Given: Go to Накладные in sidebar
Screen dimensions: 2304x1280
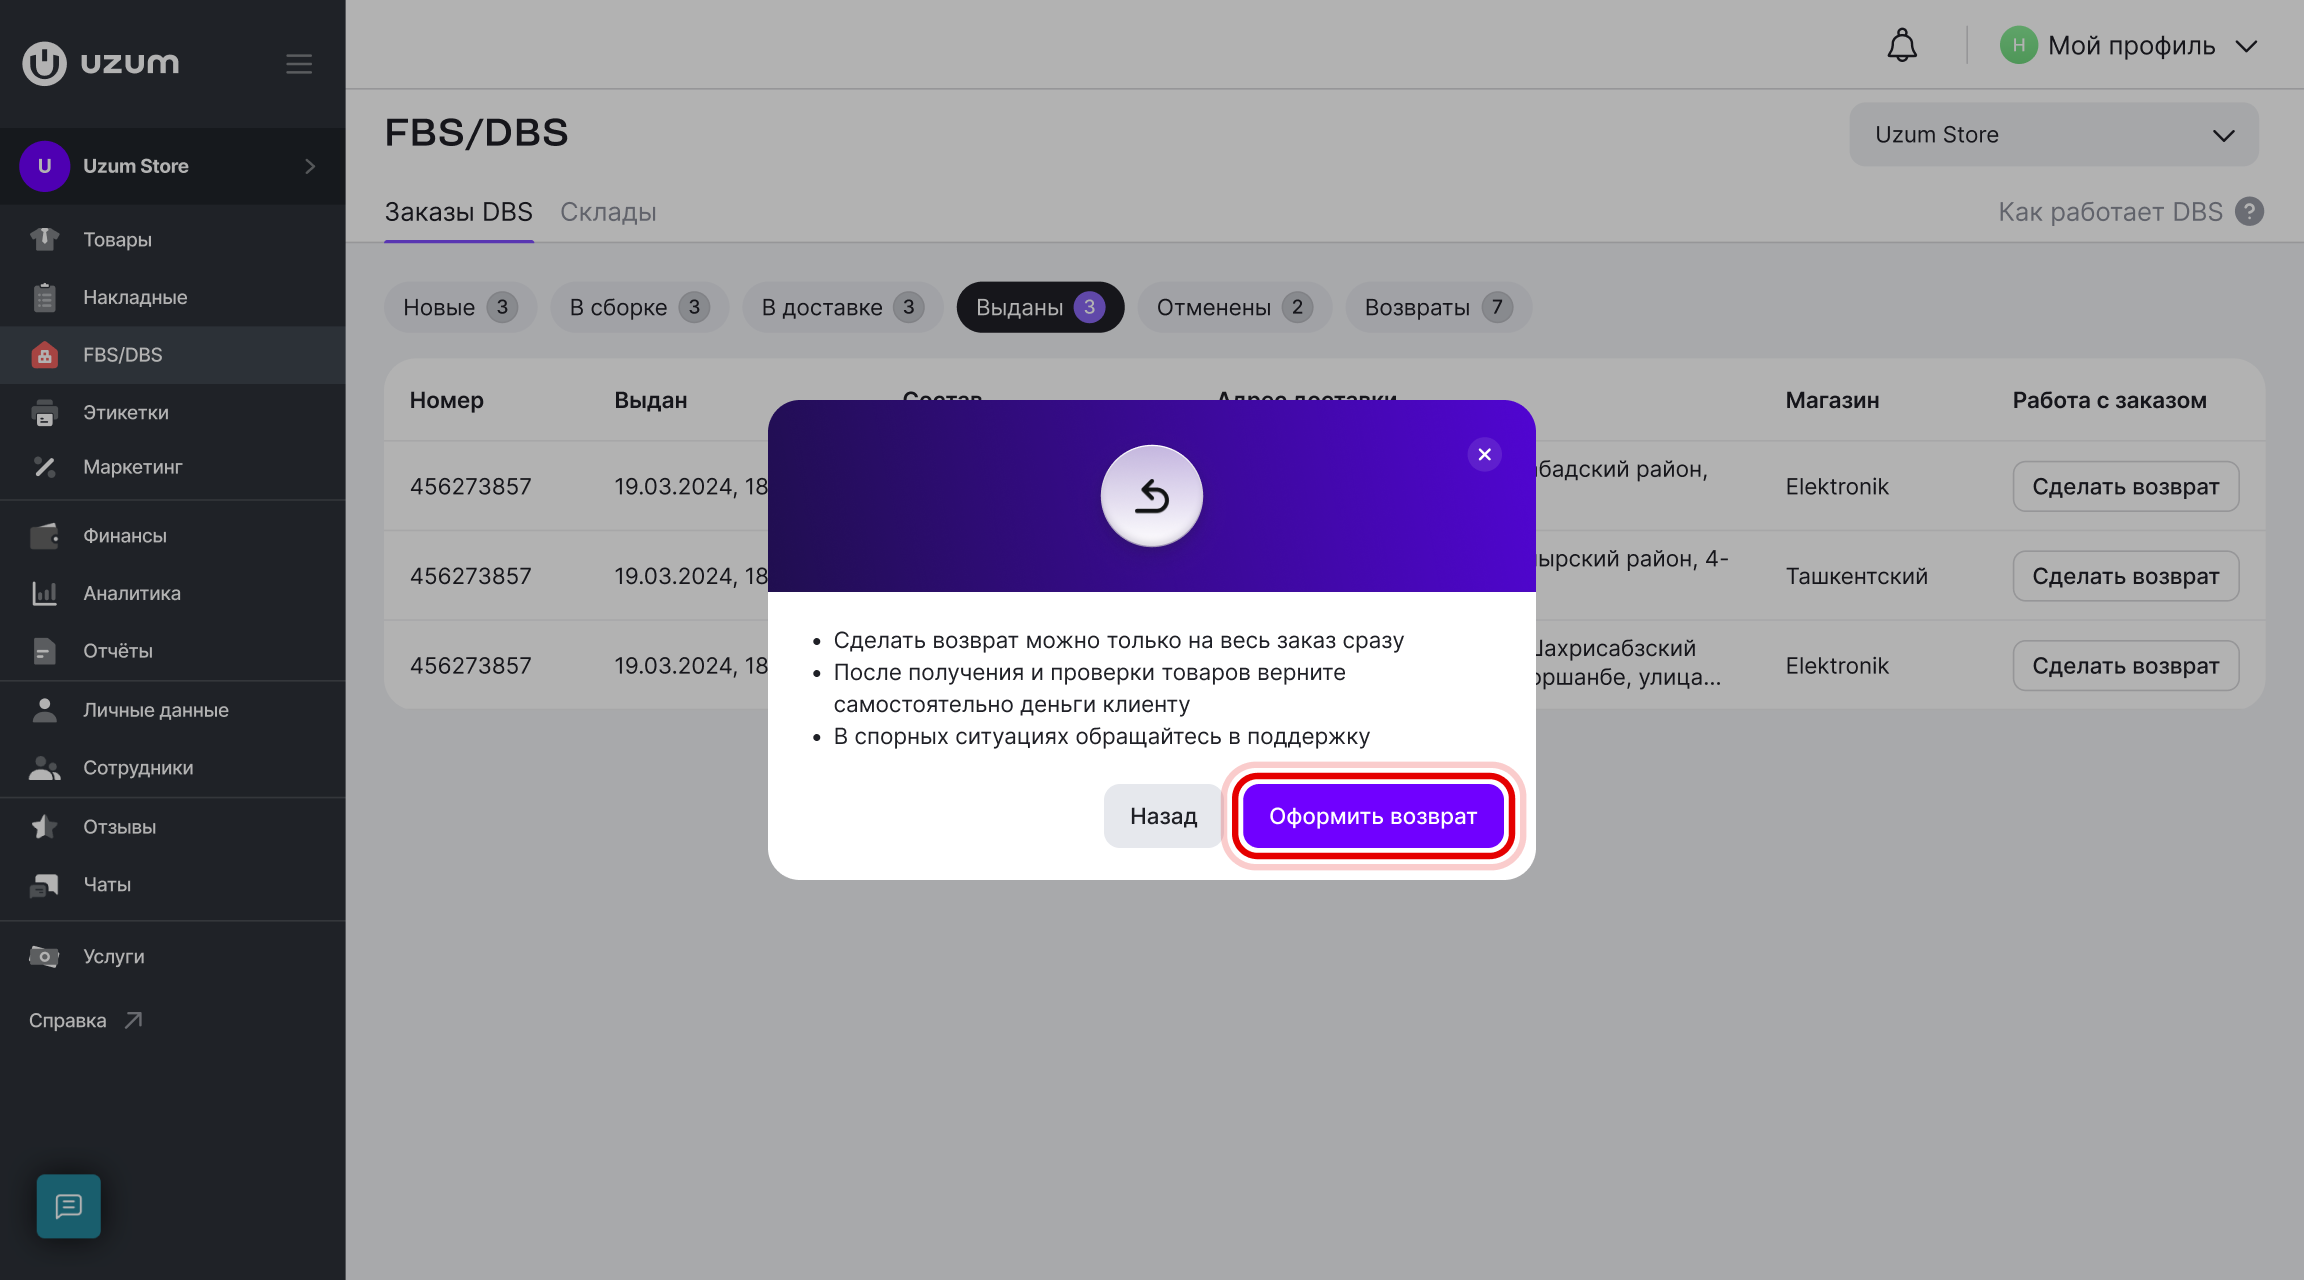Looking at the screenshot, I should [172, 297].
